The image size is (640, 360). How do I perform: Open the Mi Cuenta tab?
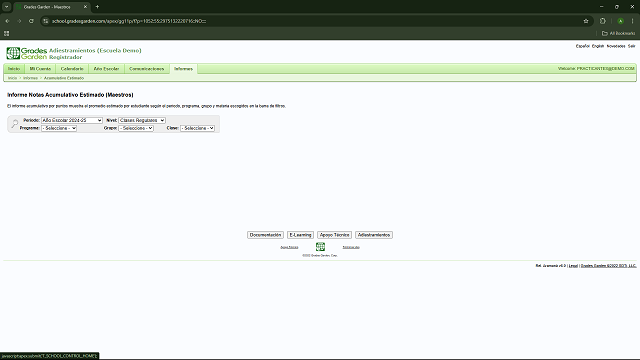pyautogui.click(x=40, y=69)
